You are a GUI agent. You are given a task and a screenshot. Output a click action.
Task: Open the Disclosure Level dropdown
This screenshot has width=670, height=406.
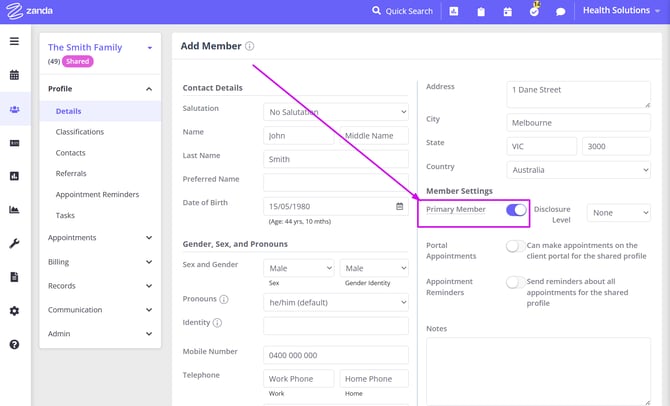pos(618,213)
